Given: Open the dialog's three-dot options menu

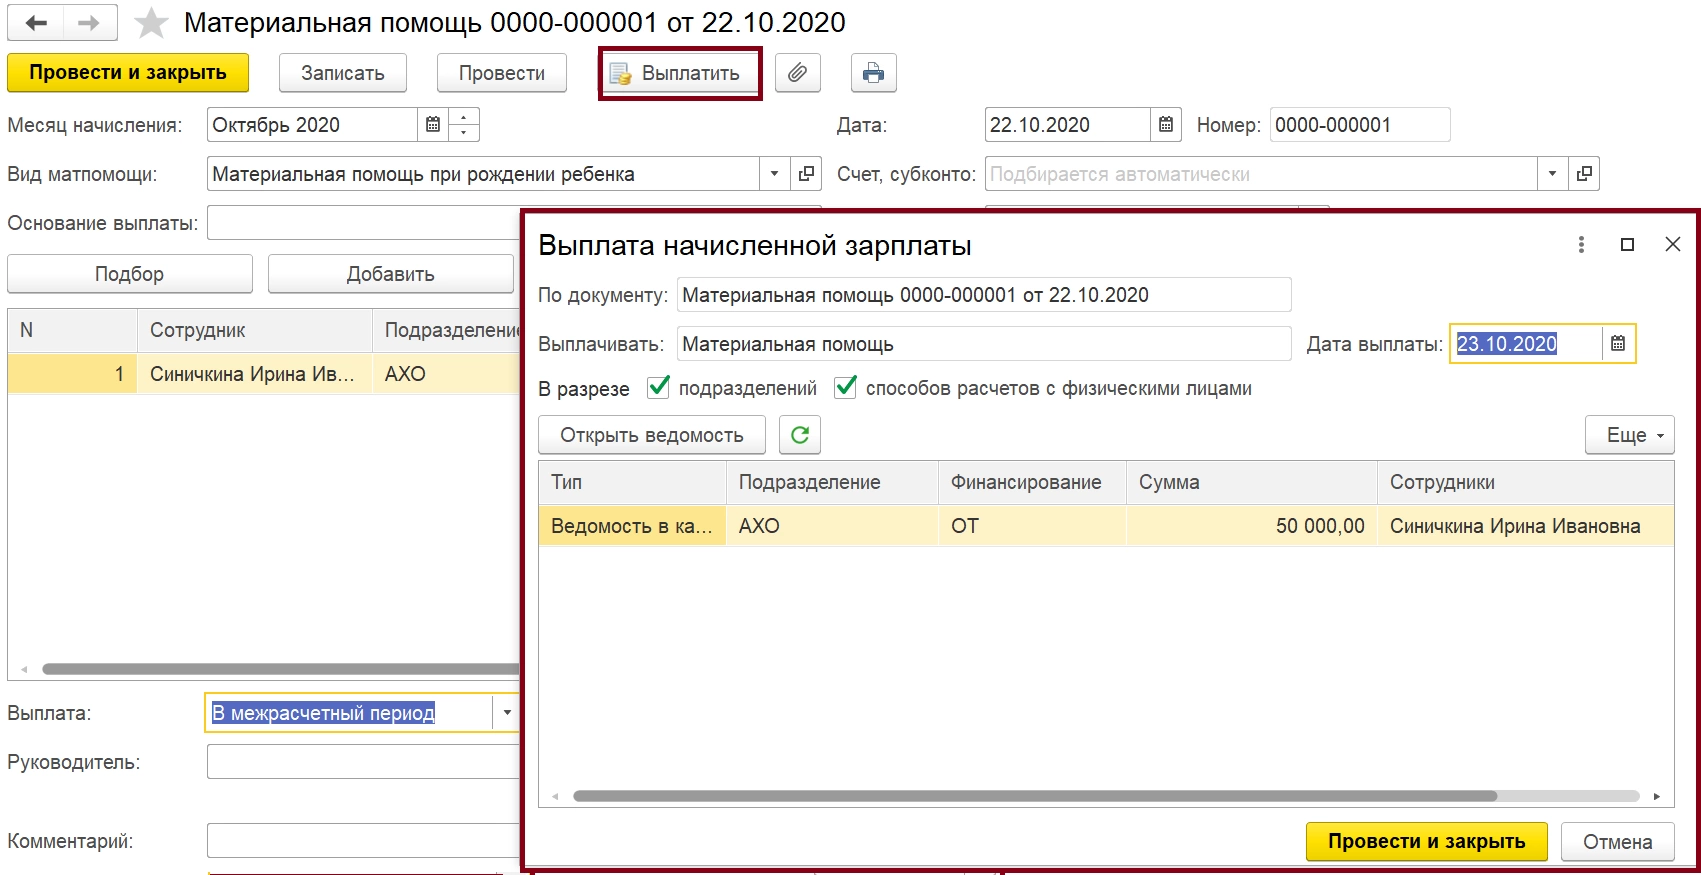Looking at the screenshot, I should point(1581,245).
